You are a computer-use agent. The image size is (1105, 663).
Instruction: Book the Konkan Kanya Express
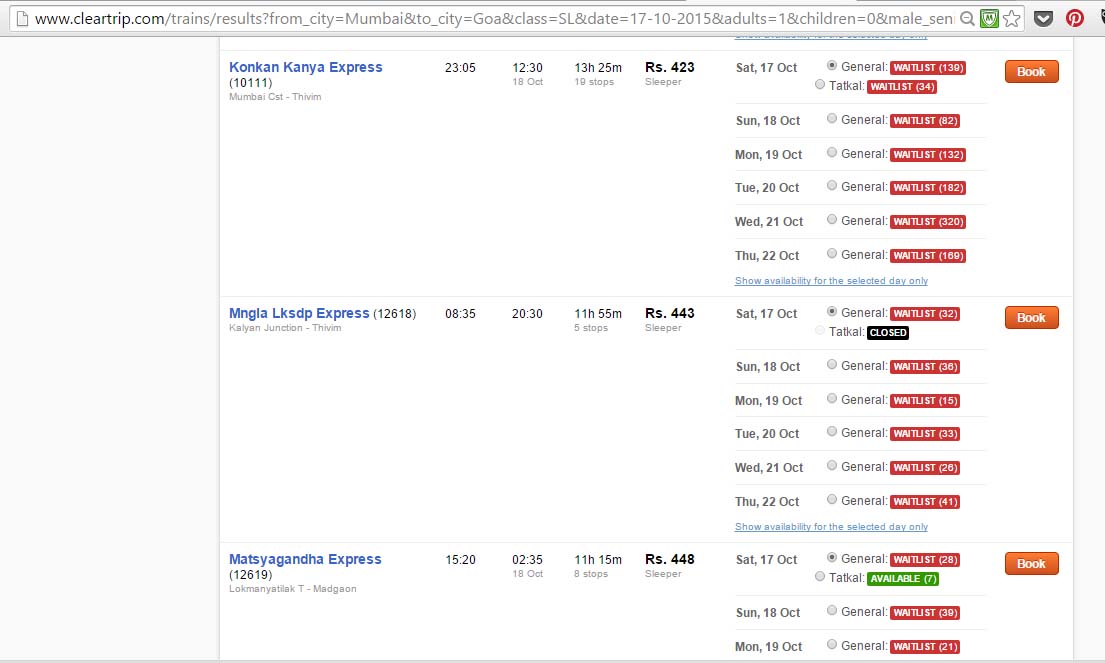click(1030, 71)
